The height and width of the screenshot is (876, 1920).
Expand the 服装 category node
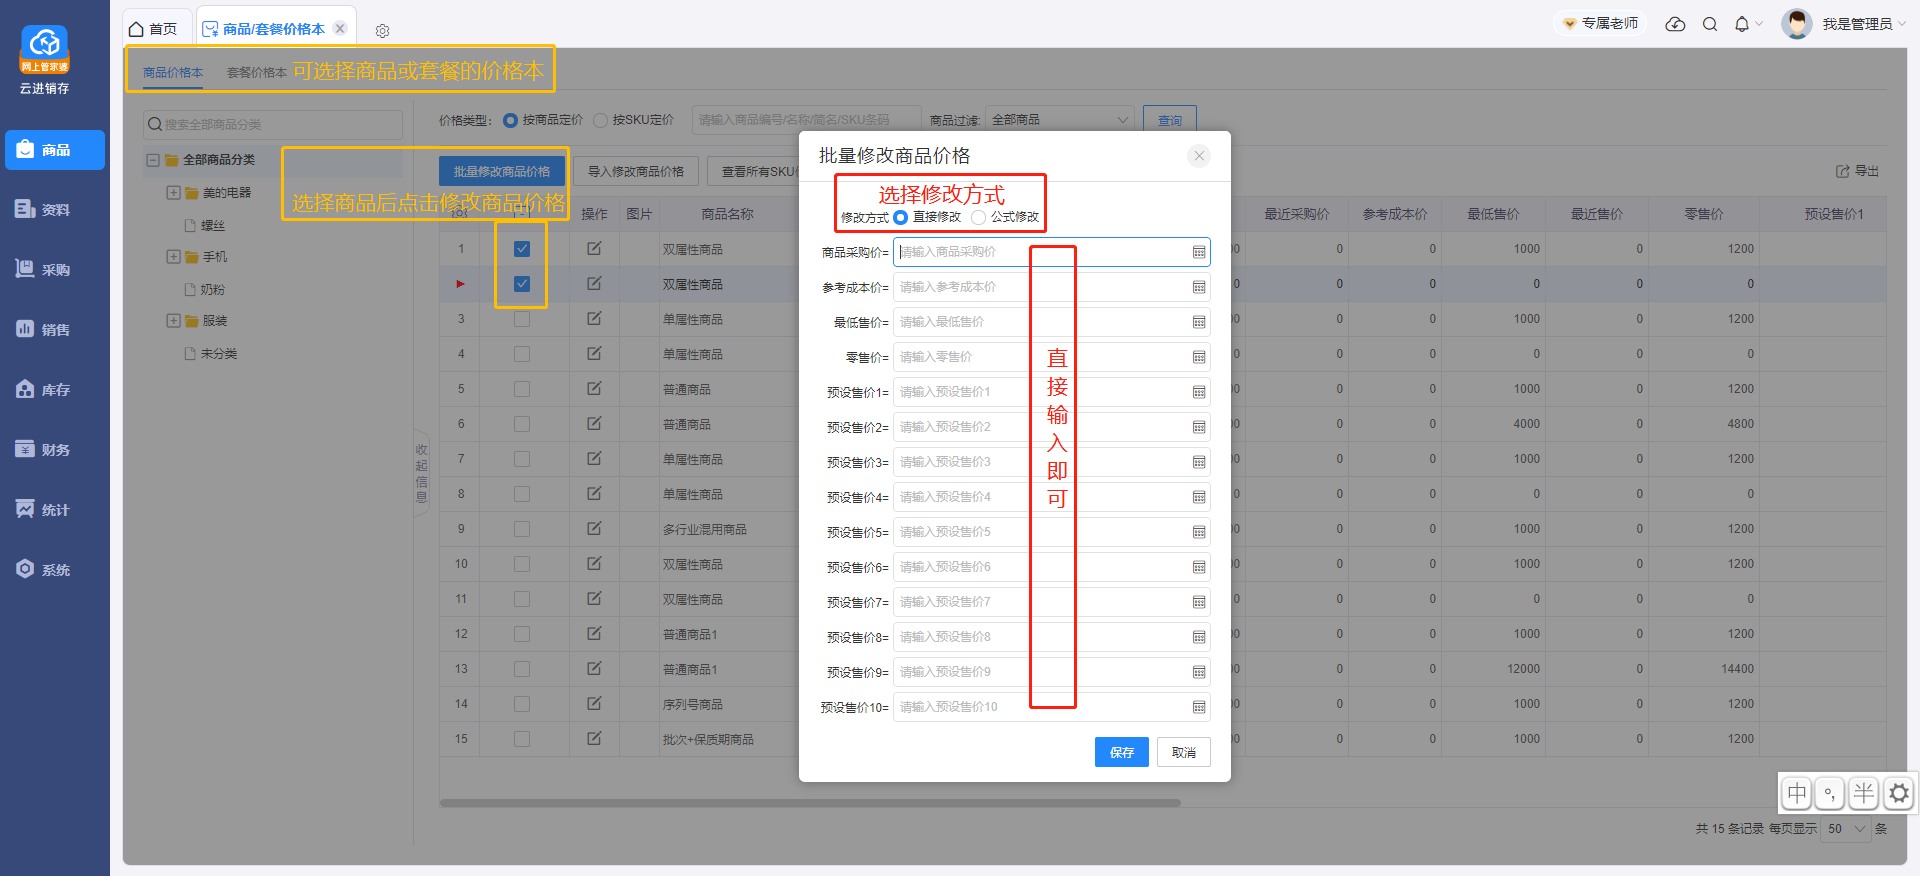click(x=173, y=321)
